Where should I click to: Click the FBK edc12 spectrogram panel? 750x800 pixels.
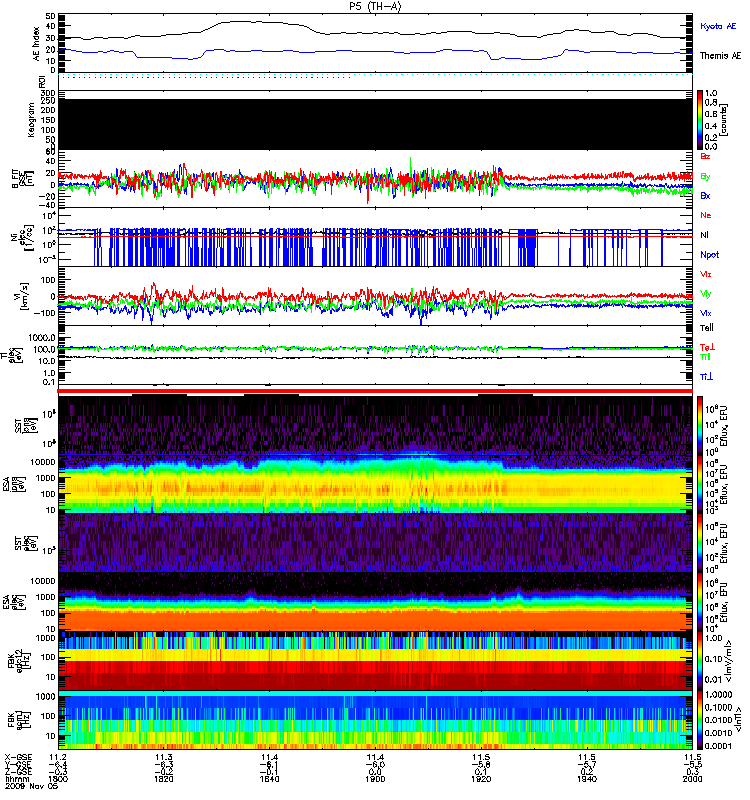[375, 660]
